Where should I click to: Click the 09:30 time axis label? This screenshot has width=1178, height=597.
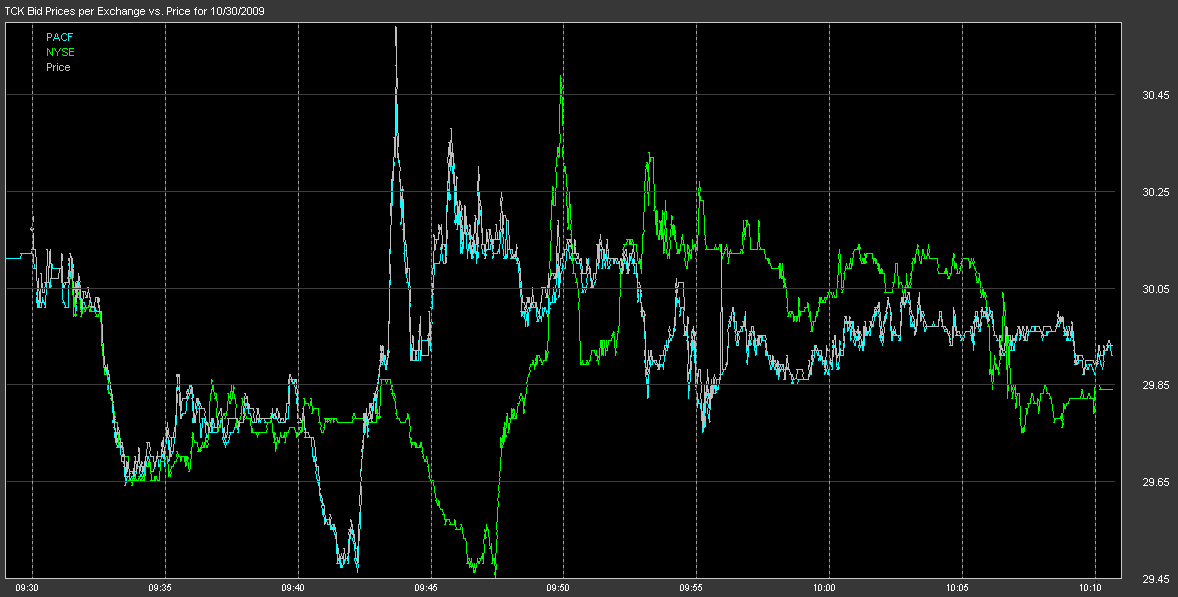(27, 588)
